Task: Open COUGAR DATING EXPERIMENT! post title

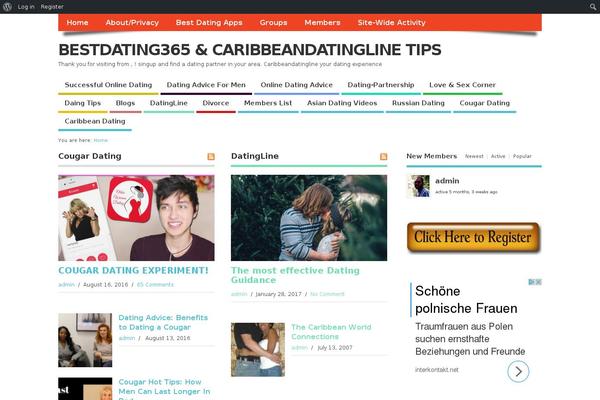Action: [133, 270]
